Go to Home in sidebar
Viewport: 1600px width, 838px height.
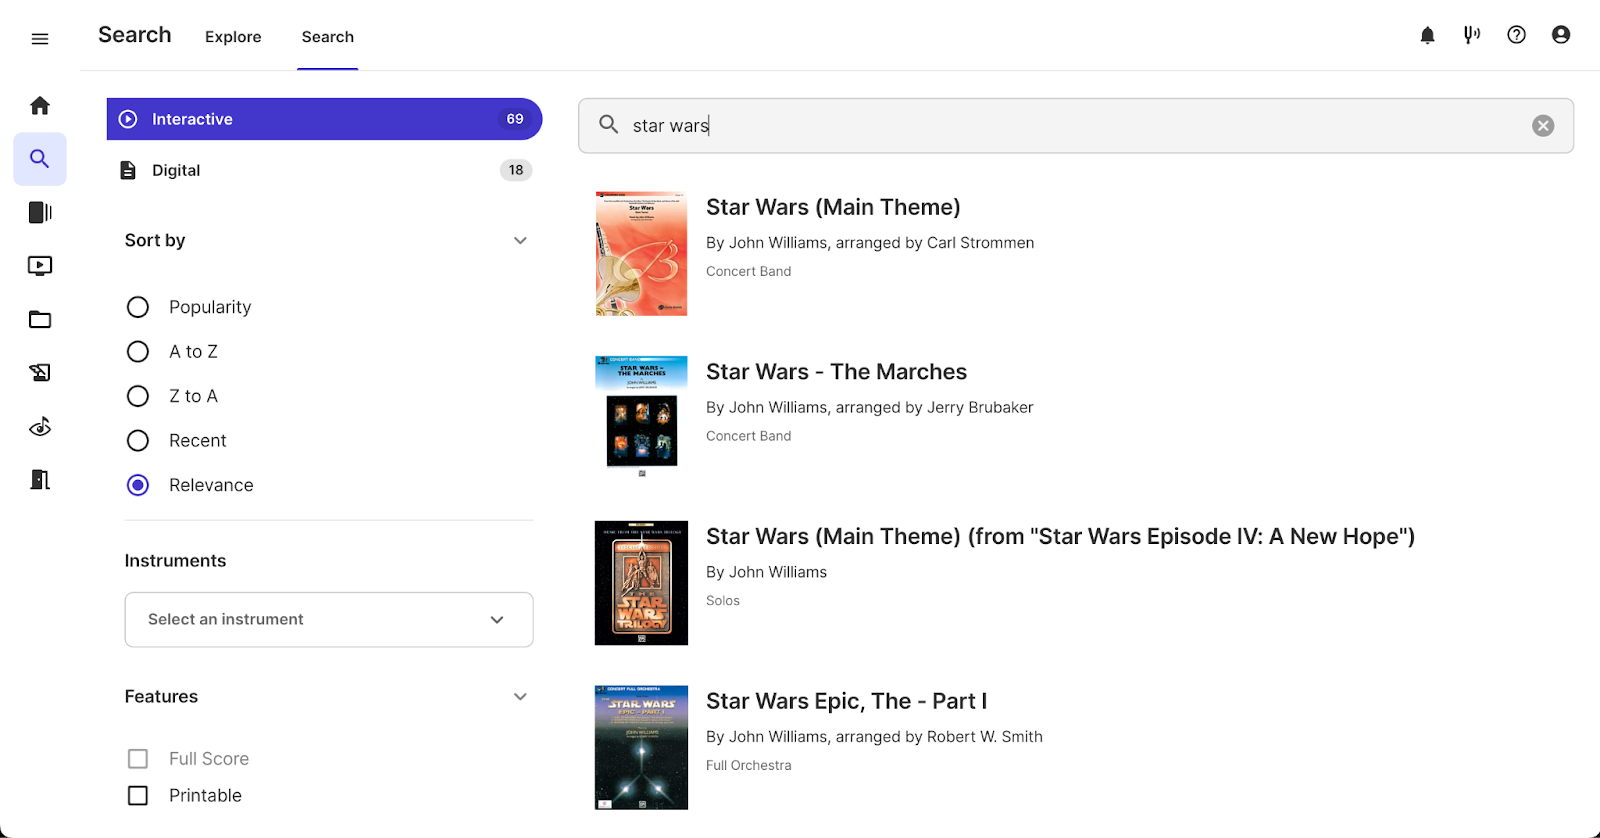click(40, 105)
